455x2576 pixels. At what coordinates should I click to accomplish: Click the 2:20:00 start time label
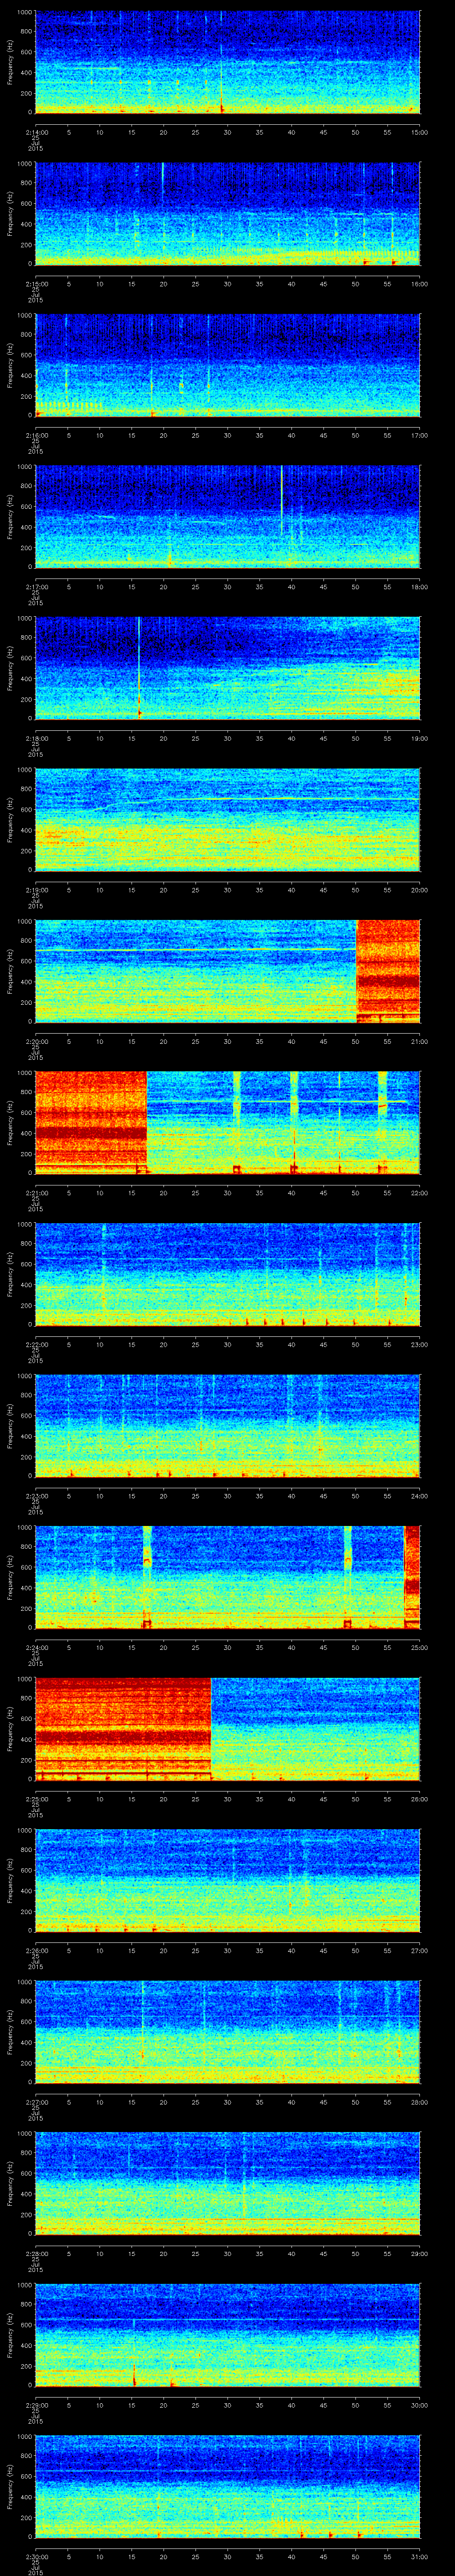click(x=35, y=1041)
